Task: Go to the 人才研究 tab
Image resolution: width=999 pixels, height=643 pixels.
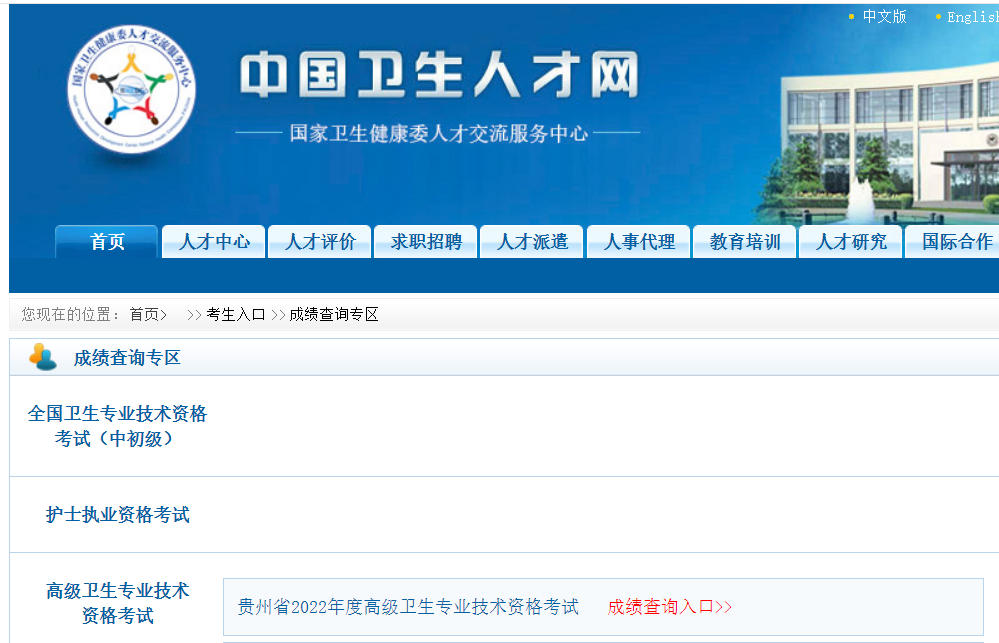Action: (851, 242)
